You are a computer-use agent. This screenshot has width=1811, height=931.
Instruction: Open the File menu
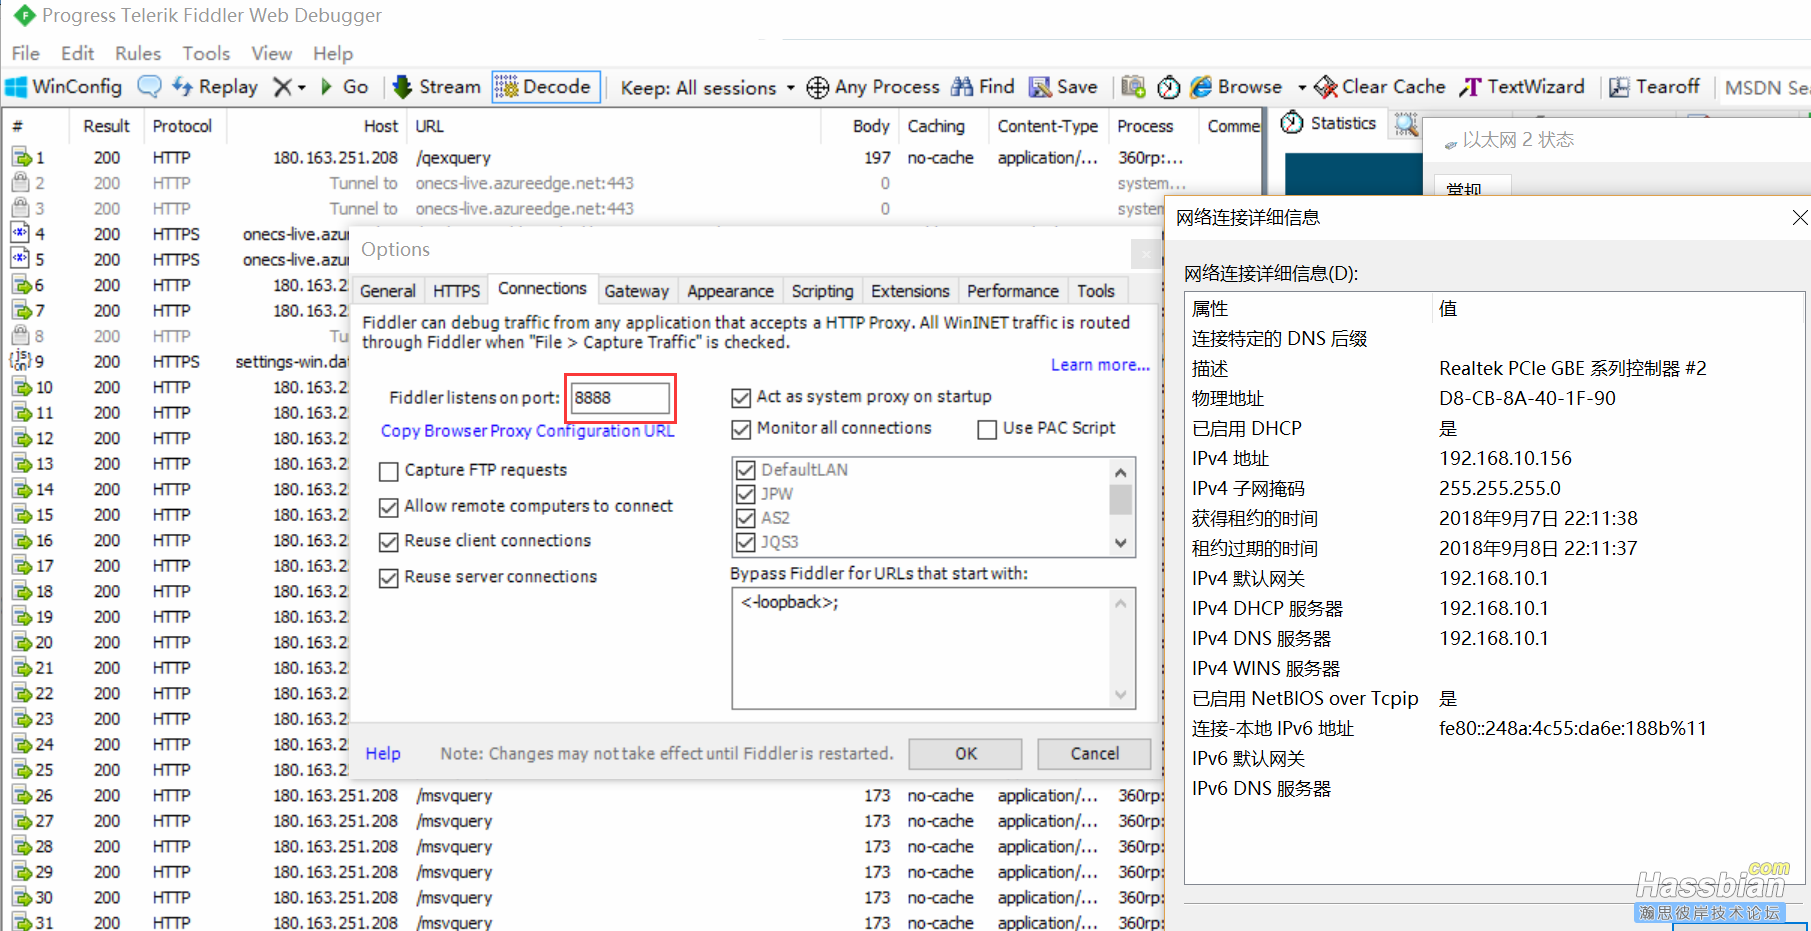pyautogui.click(x=25, y=53)
